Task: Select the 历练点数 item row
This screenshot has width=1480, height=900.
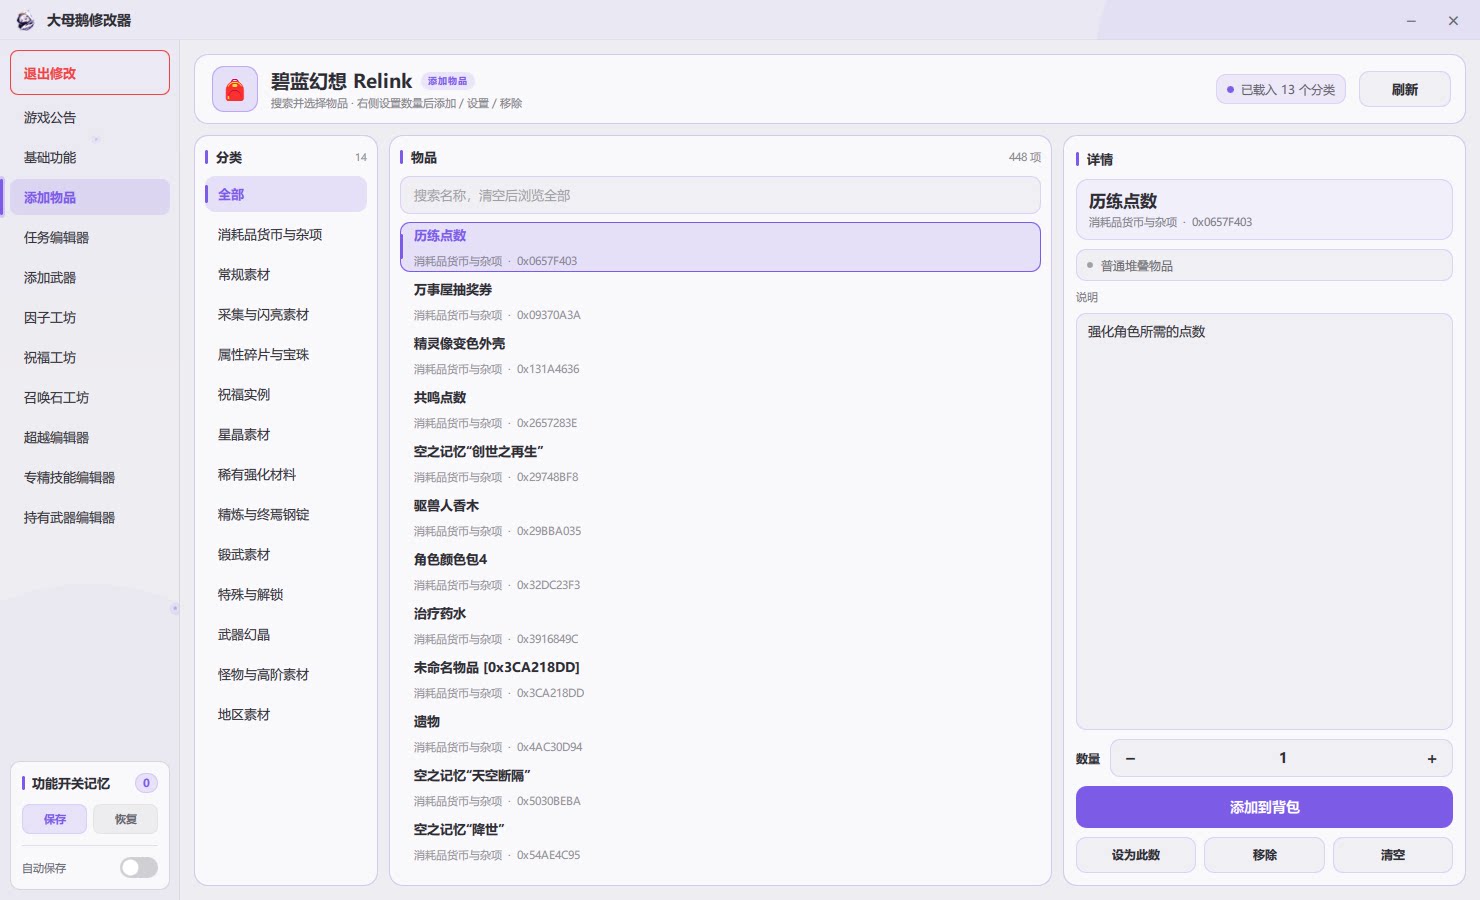Action: tap(720, 247)
